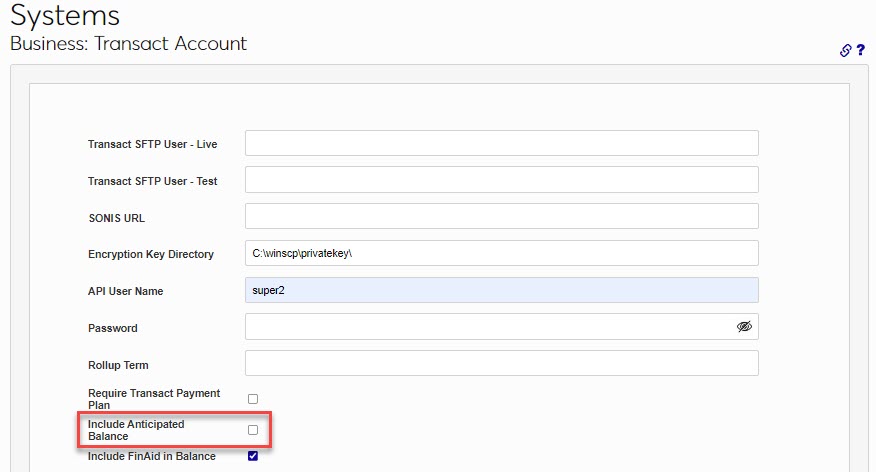This screenshot has height=472, width=876.
Task: Click the Encryption Key Directory field
Action: click(502, 253)
